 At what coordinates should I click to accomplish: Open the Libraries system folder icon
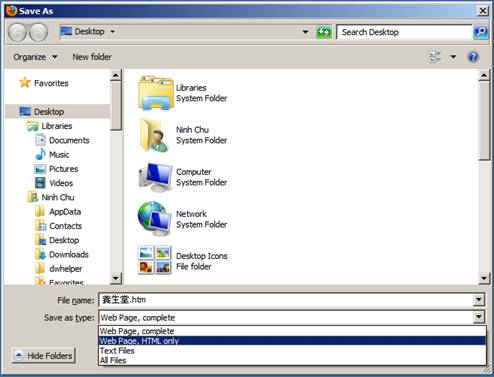point(156,93)
